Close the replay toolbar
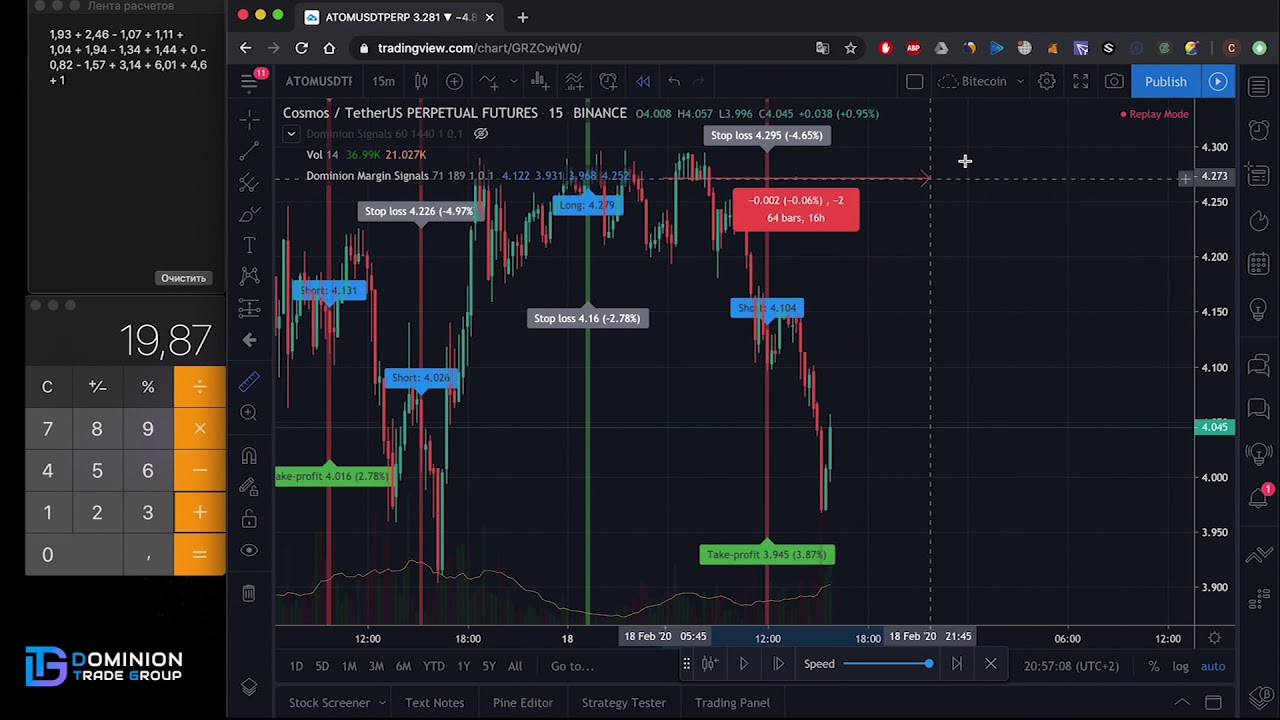 [x=991, y=664]
